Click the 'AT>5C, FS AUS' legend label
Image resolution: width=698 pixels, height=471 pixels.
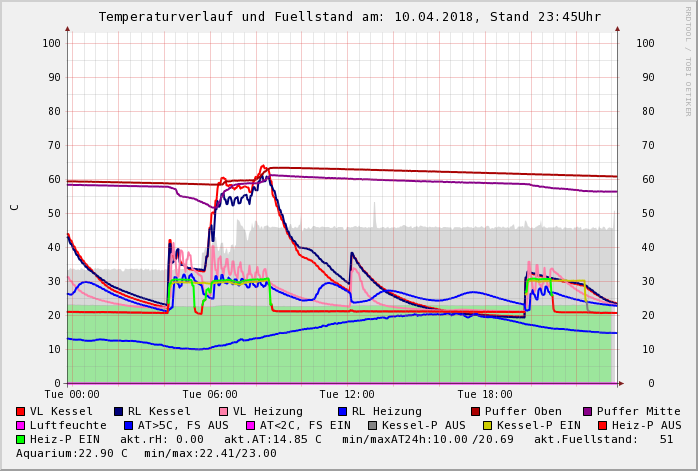coord(183,425)
